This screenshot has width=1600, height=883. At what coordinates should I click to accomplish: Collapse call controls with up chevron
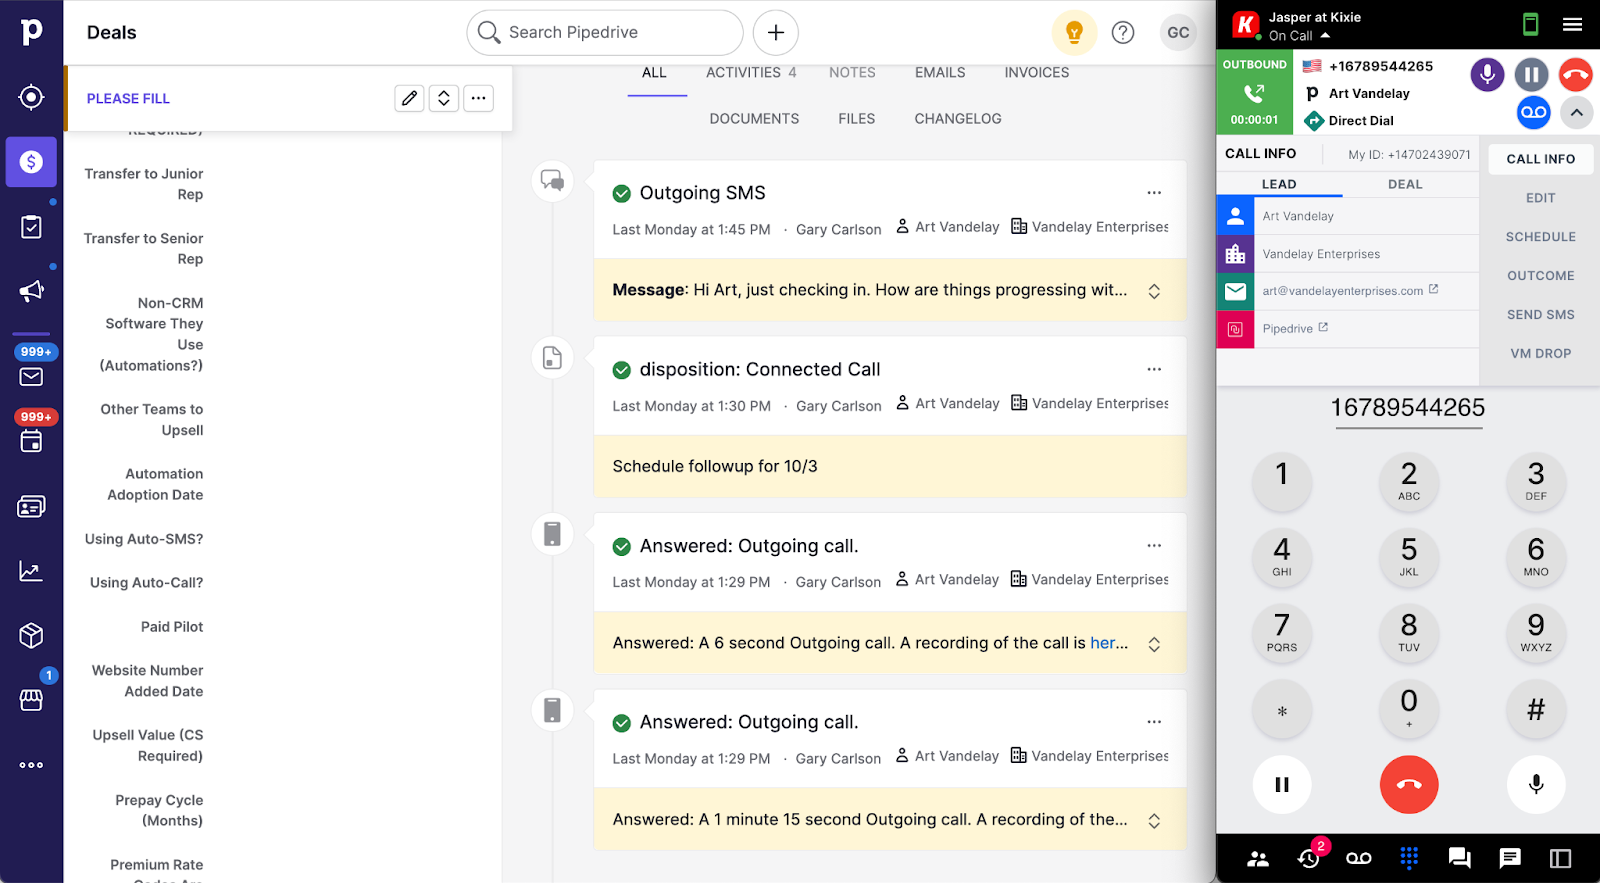(x=1576, y=112)
